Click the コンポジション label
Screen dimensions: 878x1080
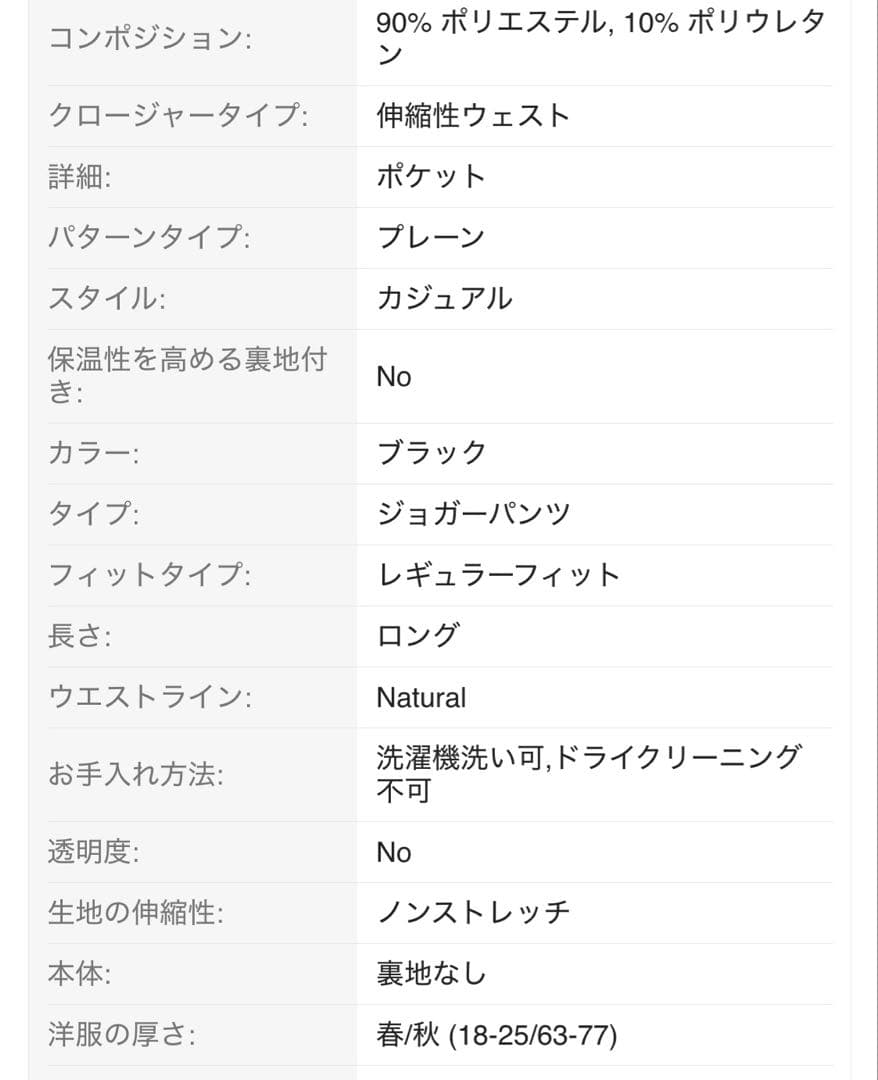coord(150,38)
